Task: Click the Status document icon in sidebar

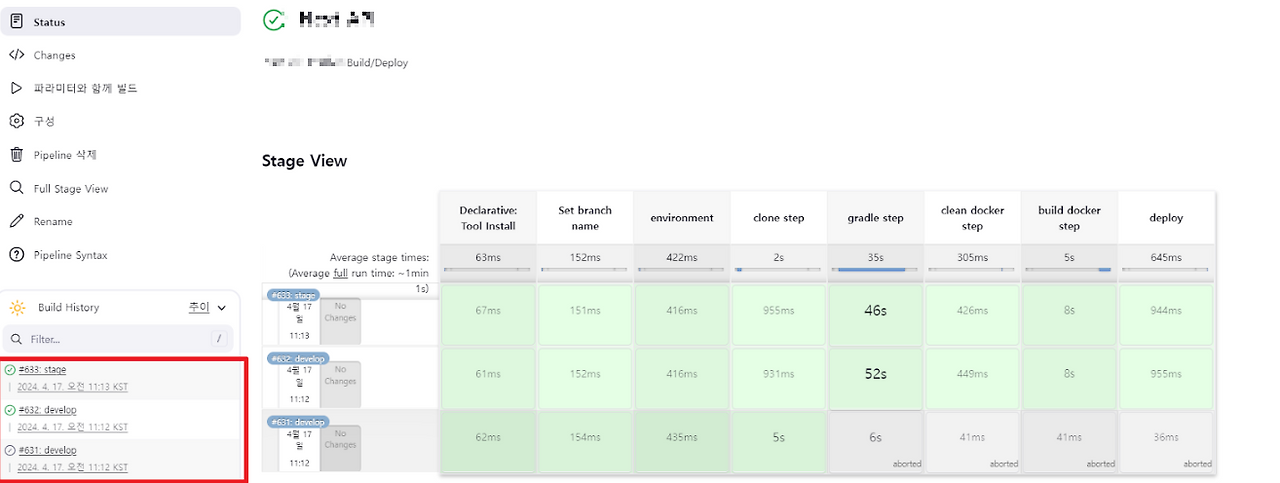Action: 16,22
